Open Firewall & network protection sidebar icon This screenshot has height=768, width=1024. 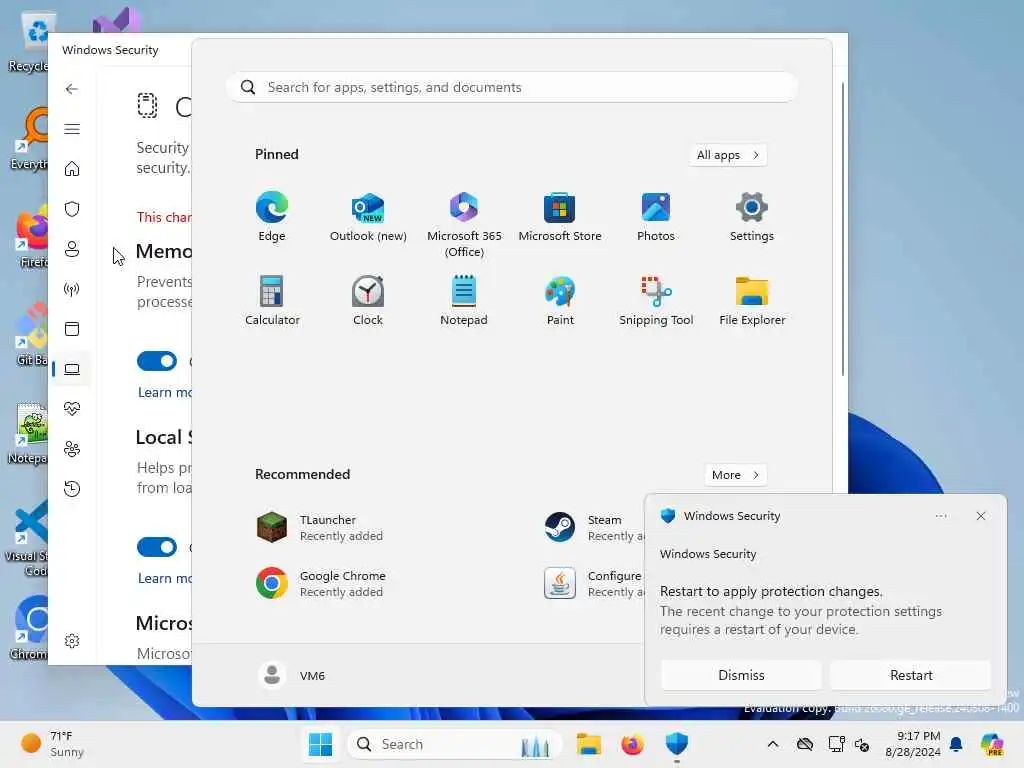click(x=72, y=289)
